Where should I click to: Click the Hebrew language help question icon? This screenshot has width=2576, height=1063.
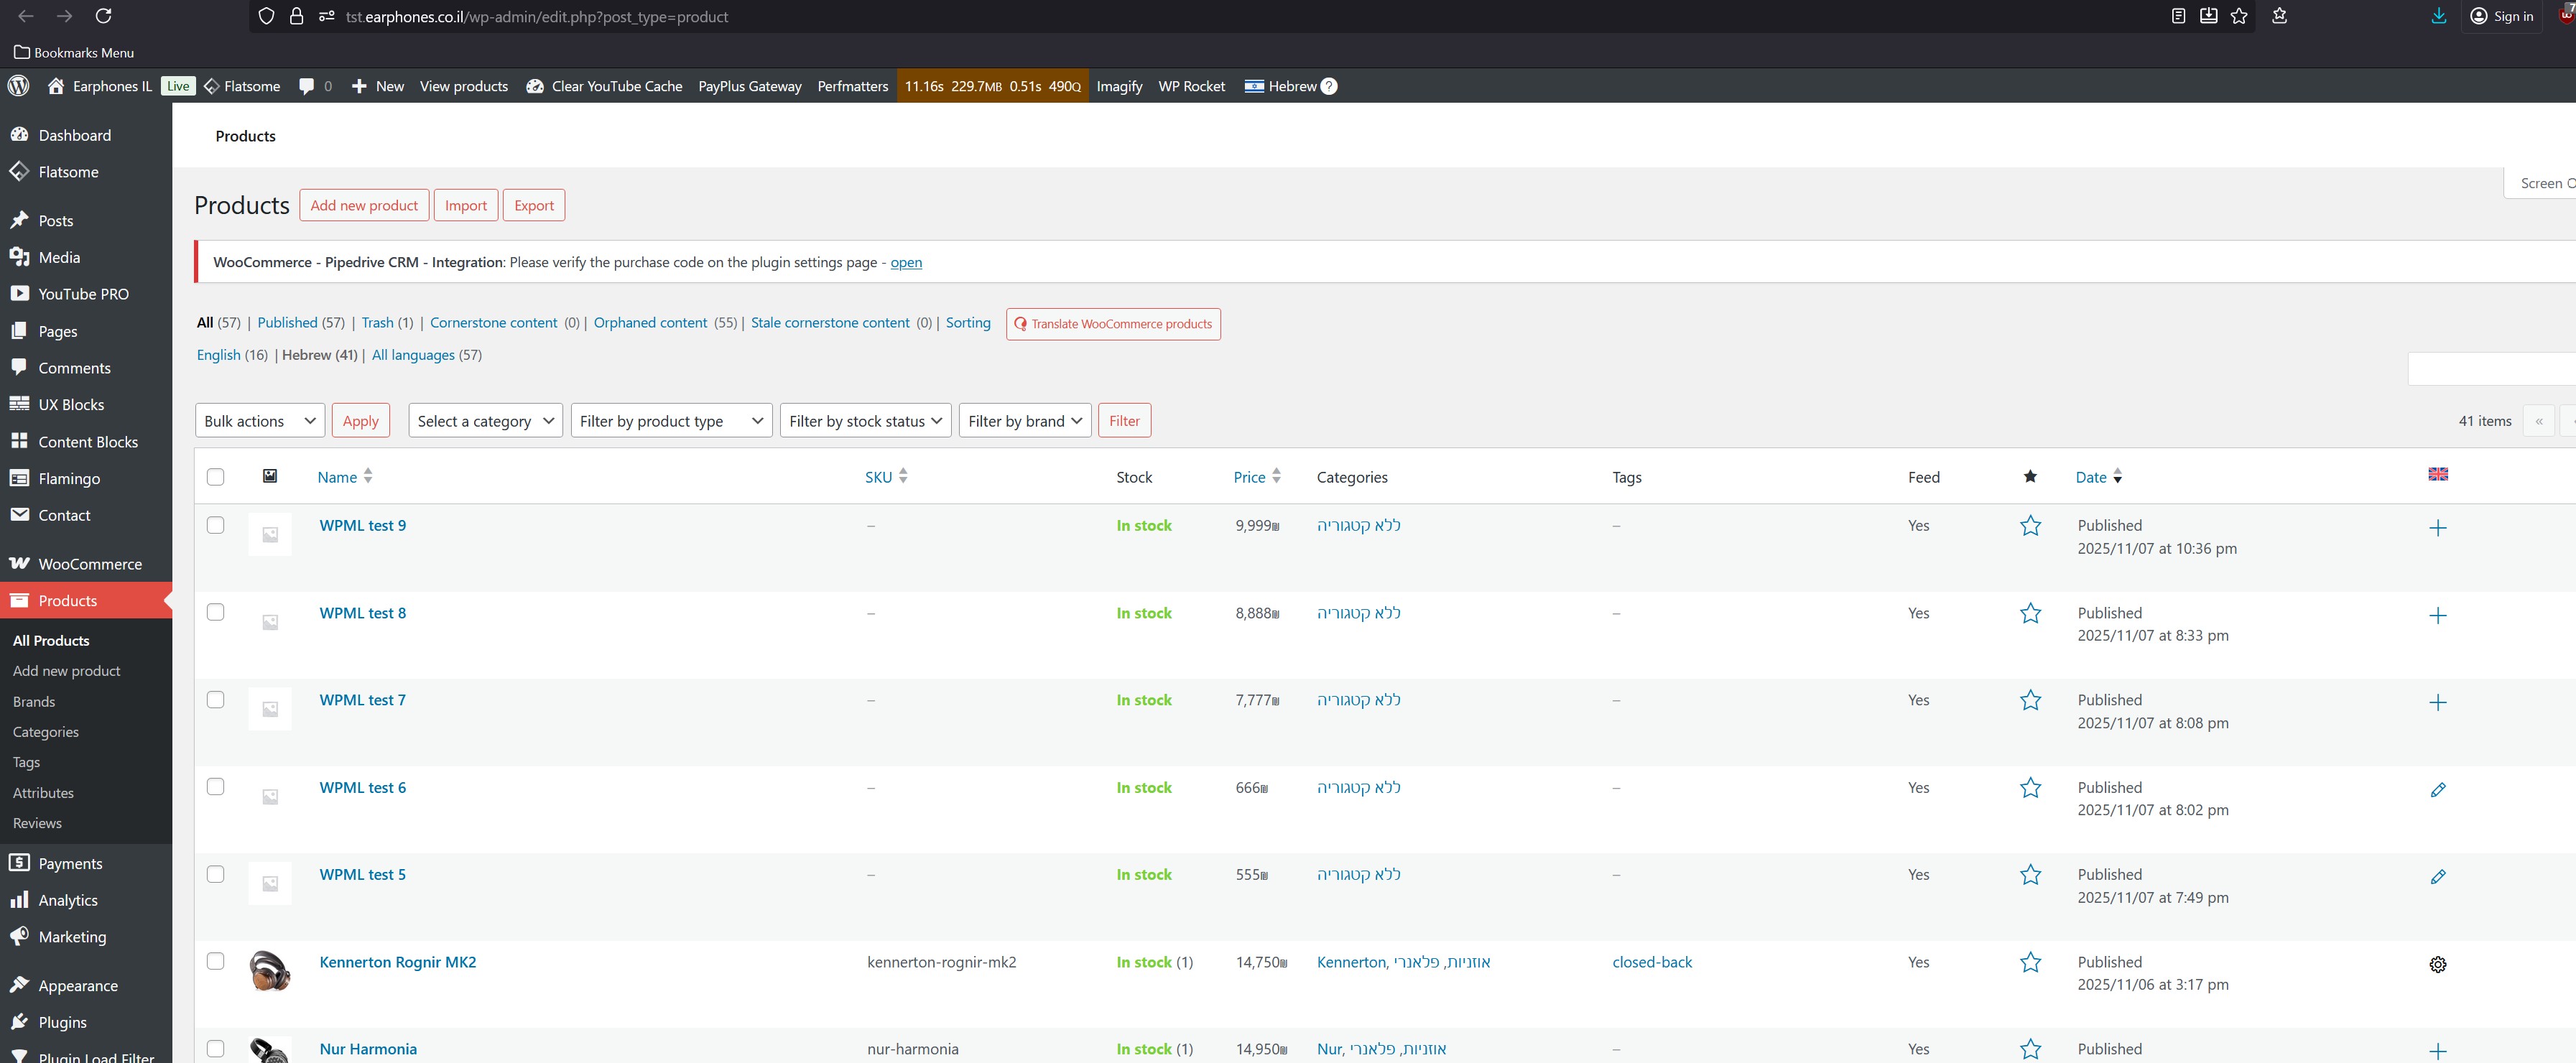(1328, 86)
